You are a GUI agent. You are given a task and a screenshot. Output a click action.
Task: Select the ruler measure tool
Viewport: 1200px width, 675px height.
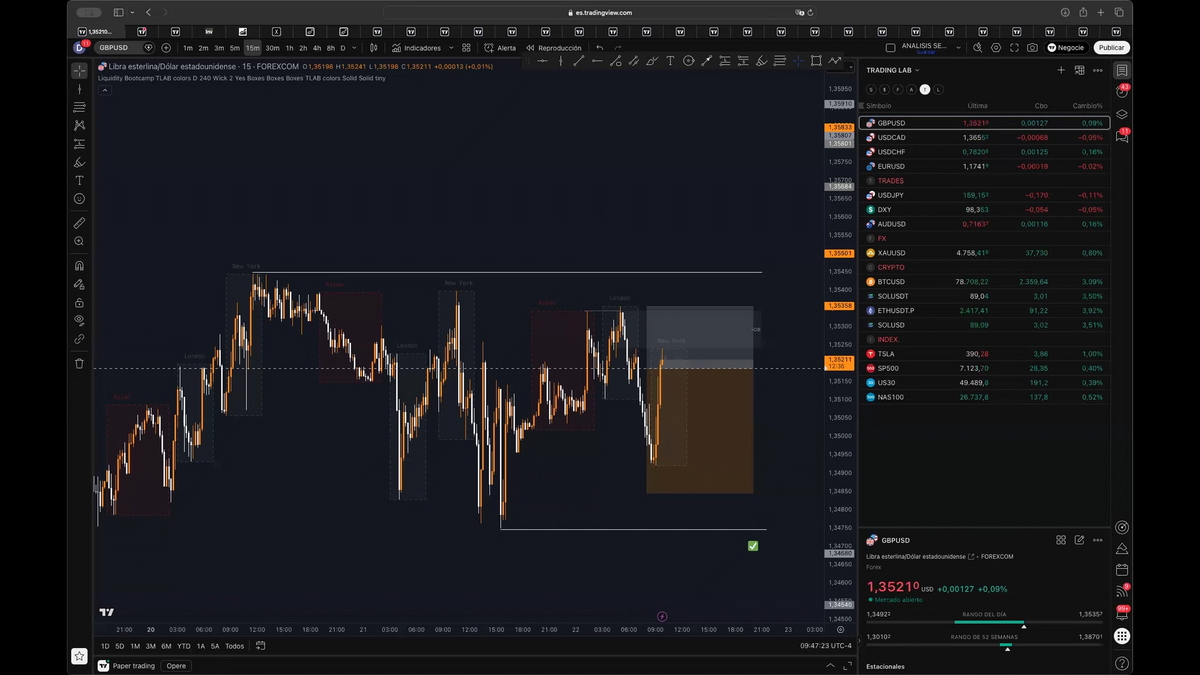point(79,223)
